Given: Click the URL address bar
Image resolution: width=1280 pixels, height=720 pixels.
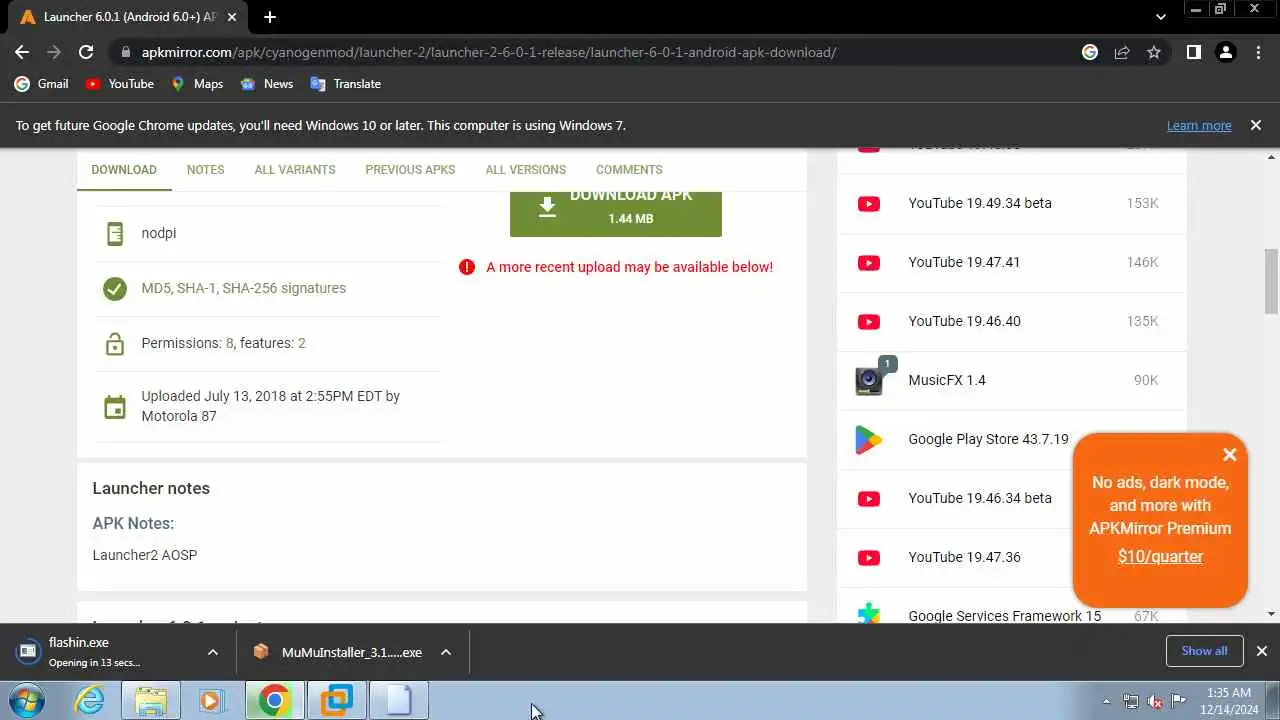Looking at the screenshot, I should (600, 52).
